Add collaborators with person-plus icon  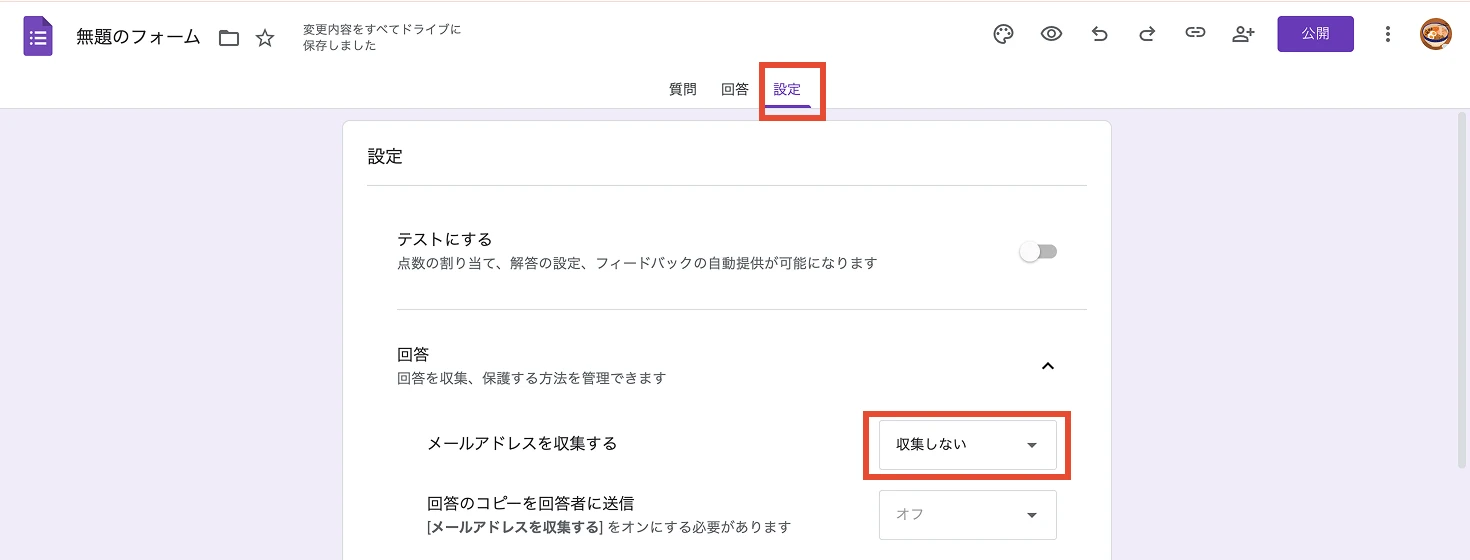click(x=1243, y=34)
